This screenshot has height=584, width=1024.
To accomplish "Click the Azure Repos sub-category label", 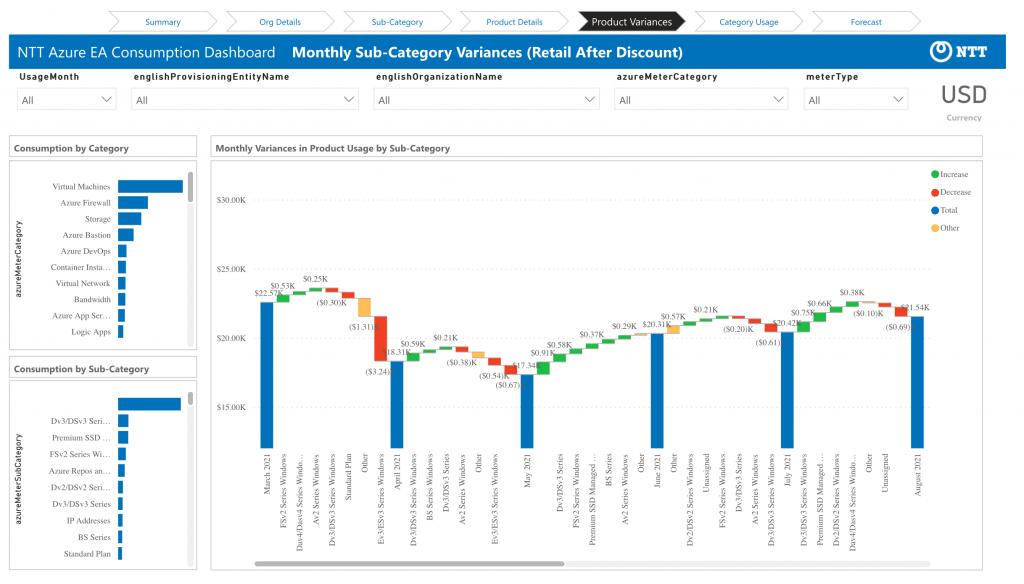I will pos(80,471).
